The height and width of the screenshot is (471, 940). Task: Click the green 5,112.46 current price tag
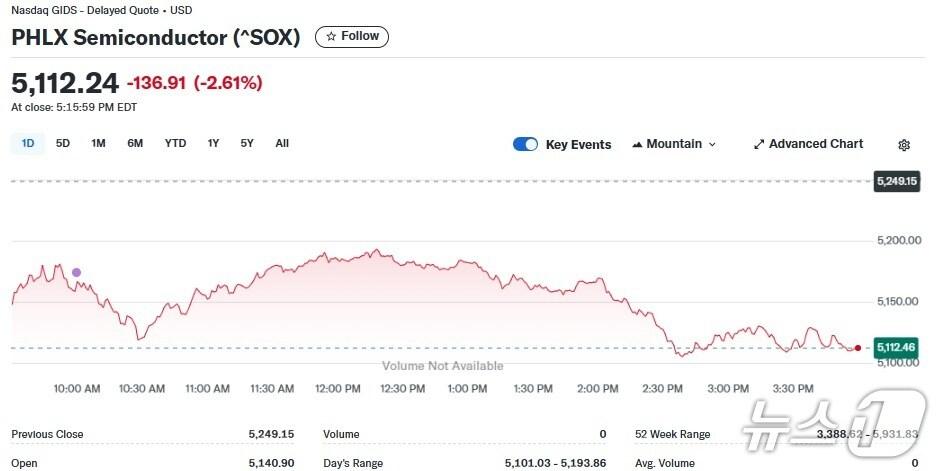coord(896,347)
